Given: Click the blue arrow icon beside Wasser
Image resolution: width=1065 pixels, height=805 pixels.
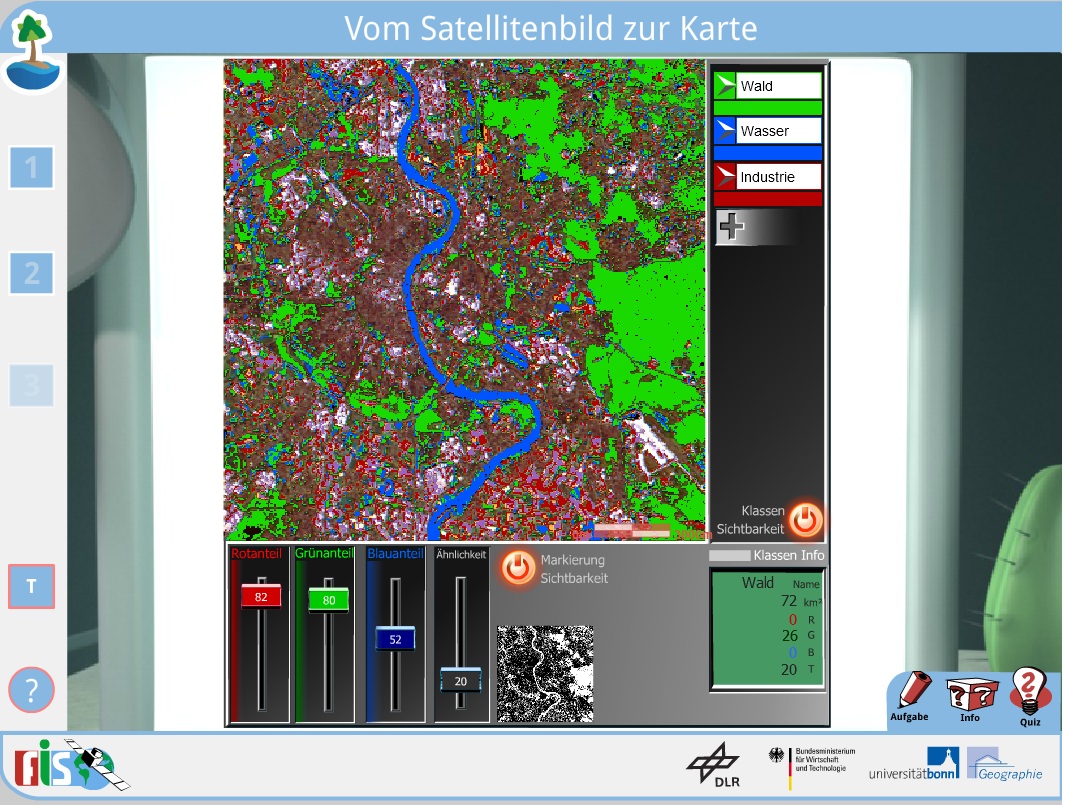Looking at the screenshot, I should click(725, 131).
